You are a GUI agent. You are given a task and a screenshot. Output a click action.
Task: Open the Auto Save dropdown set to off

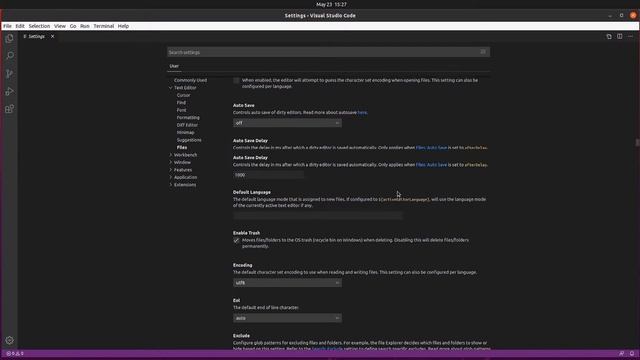click(287, 123)
